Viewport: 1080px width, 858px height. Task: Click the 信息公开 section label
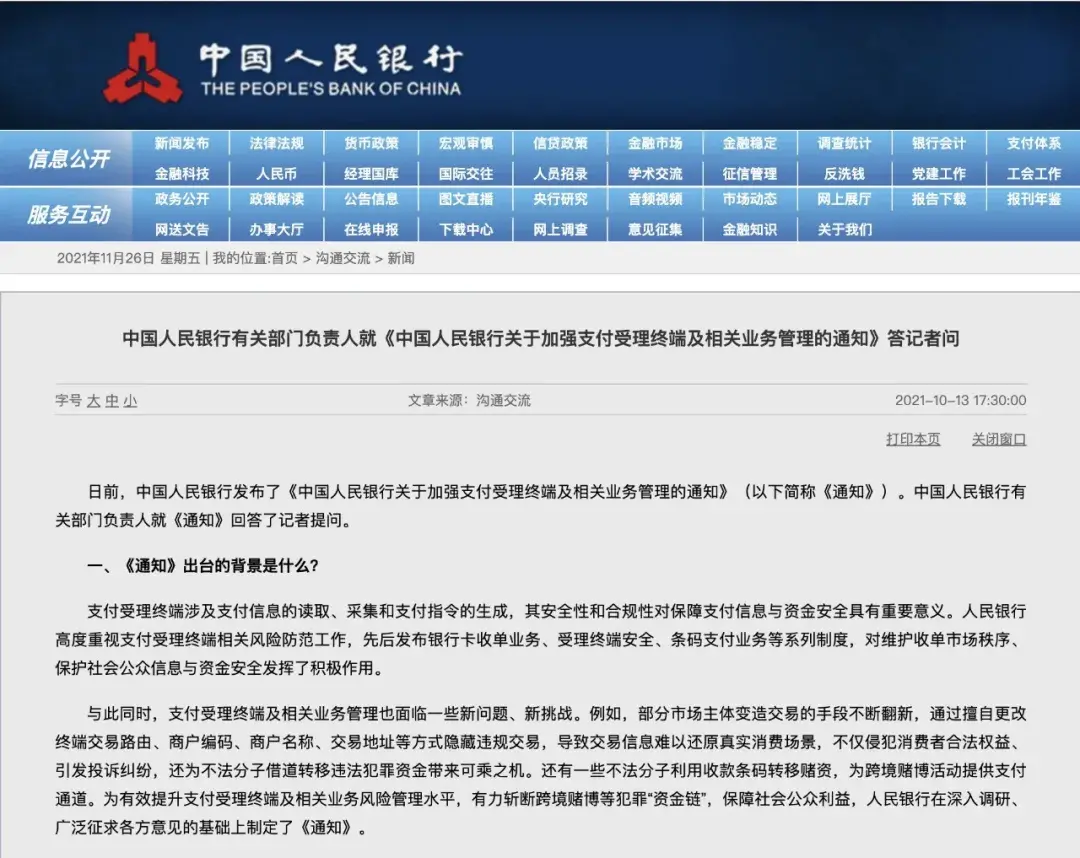coord(68,158)
